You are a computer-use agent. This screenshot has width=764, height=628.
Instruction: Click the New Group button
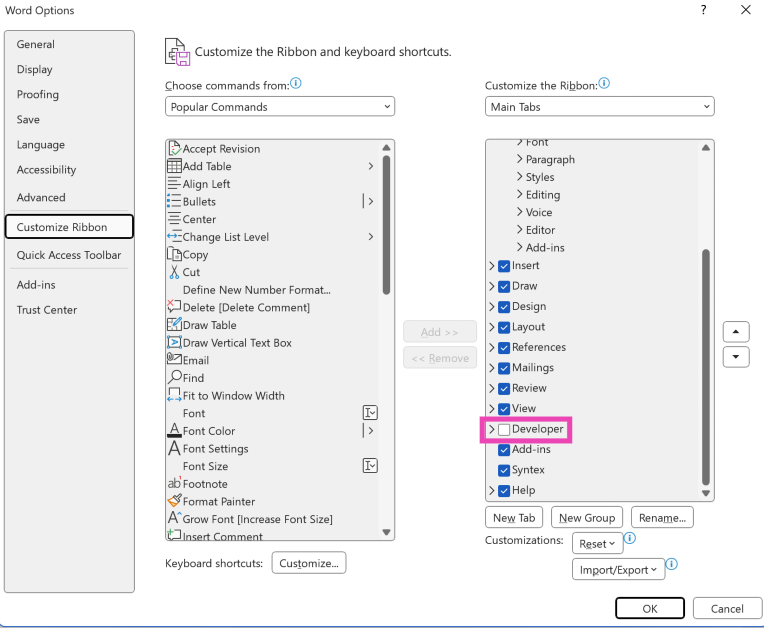[x=586, y=517]
